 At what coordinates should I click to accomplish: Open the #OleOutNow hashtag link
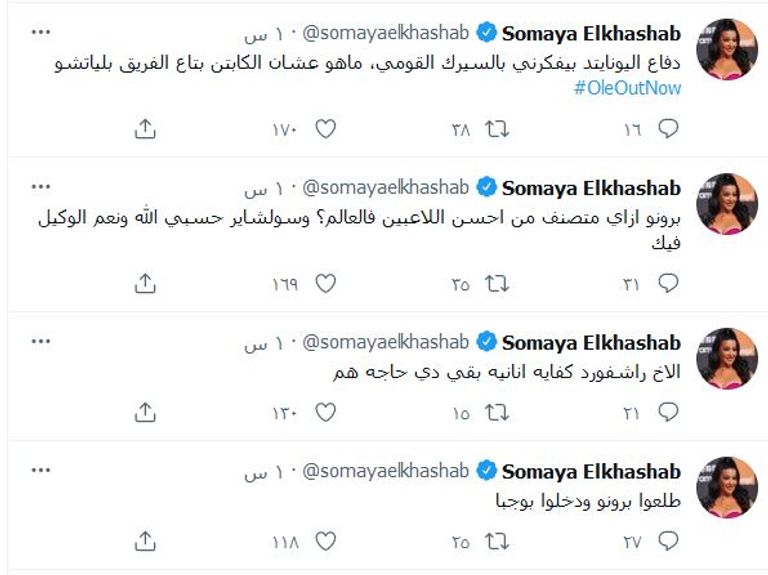coord(627,88)
